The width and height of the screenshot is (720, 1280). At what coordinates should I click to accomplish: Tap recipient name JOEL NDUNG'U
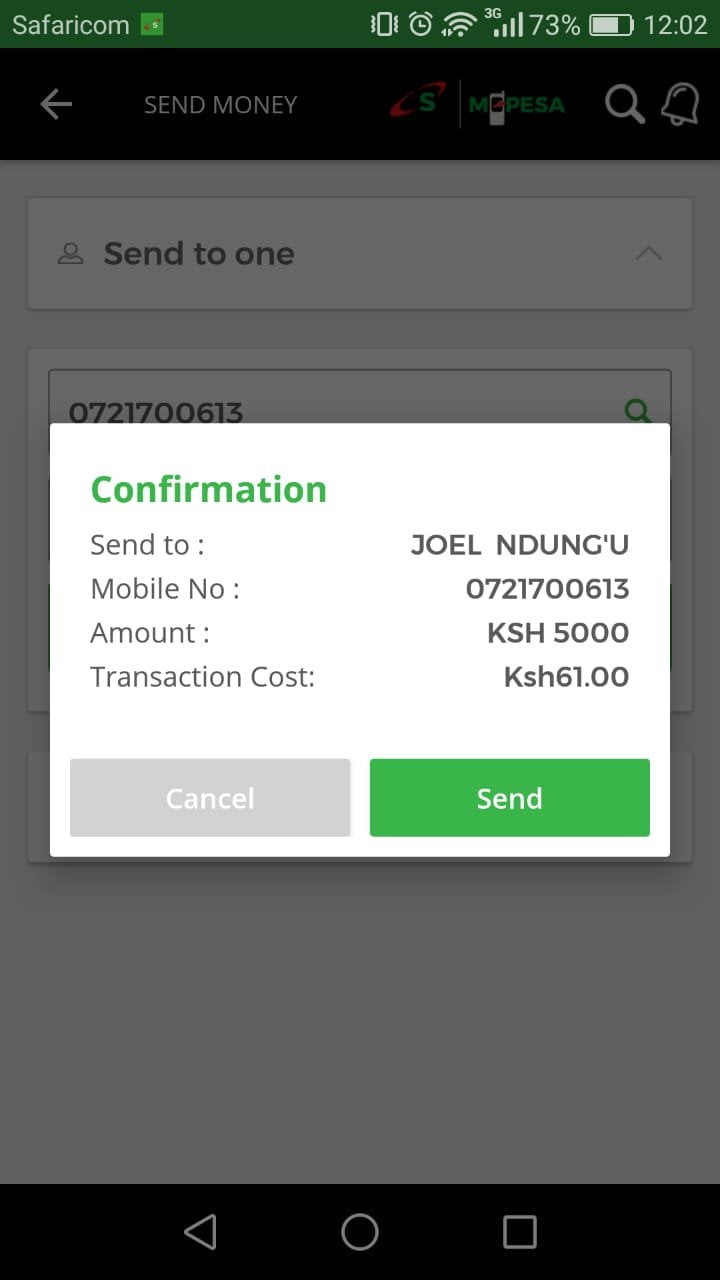click(519, 545)
